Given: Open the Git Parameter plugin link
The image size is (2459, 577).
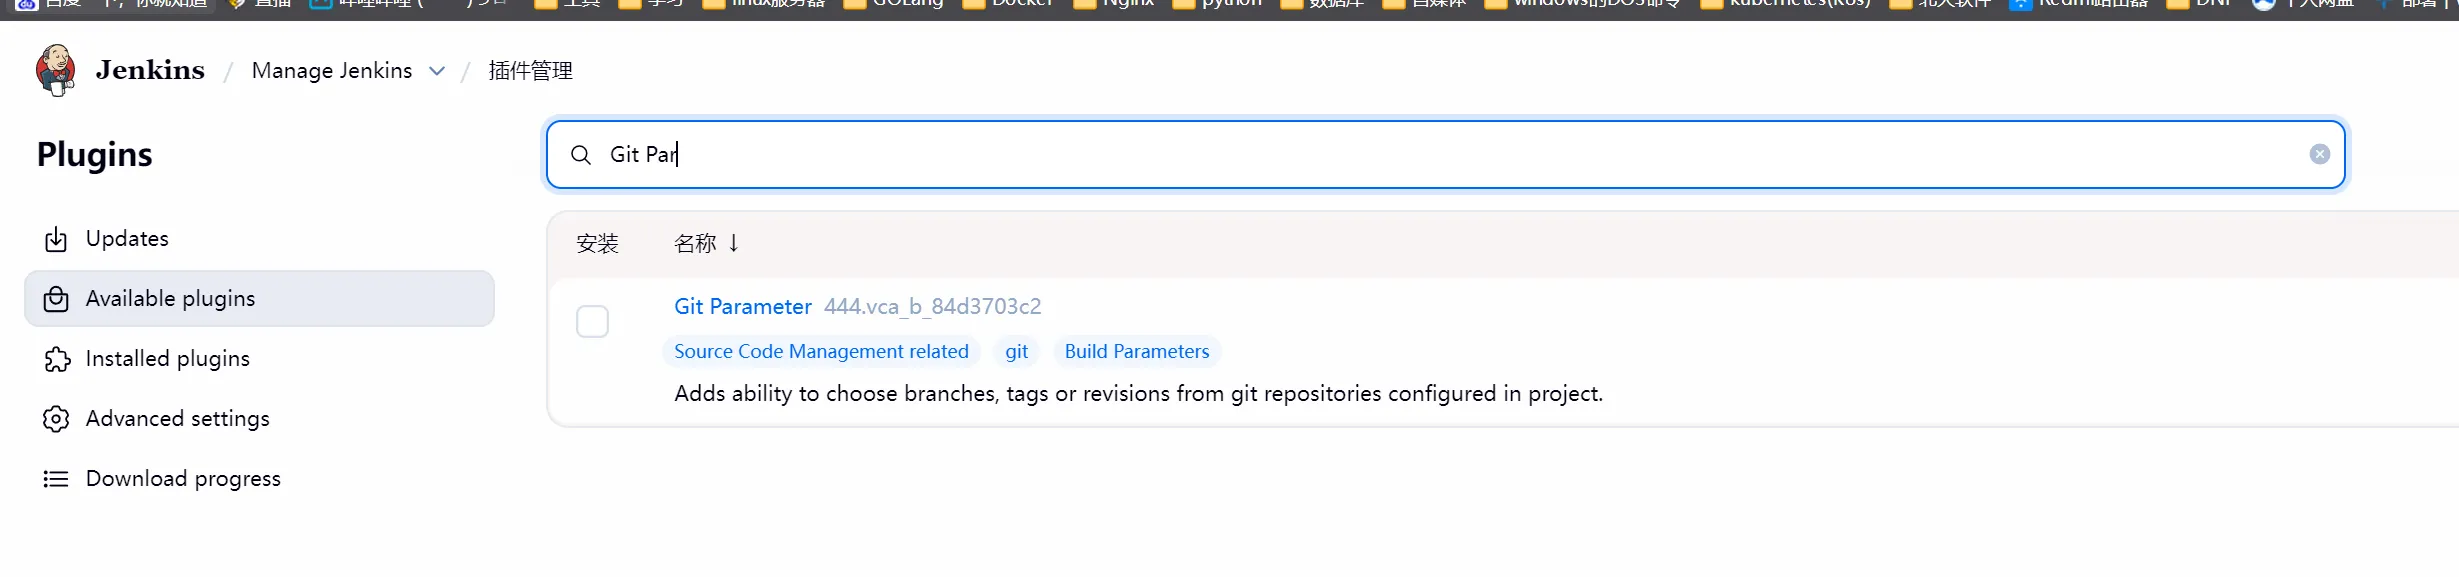Looking at the screenshot, I should 742,307.
